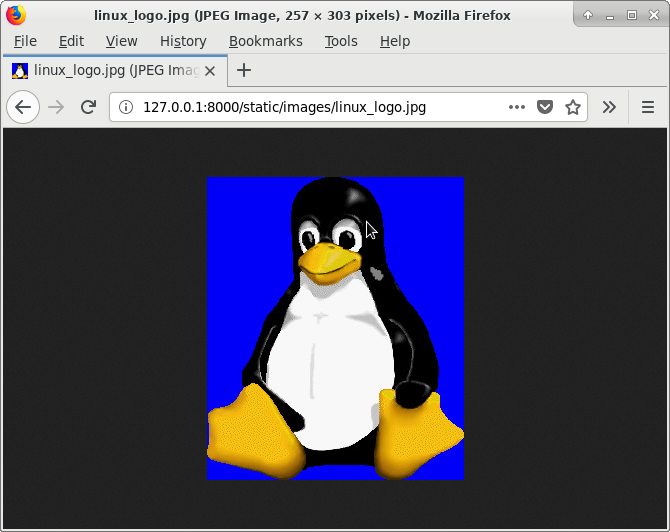This screenshot has height=532, width=670.
Task: Show site information icon in address bar
Action: click(x=126, y=107)
